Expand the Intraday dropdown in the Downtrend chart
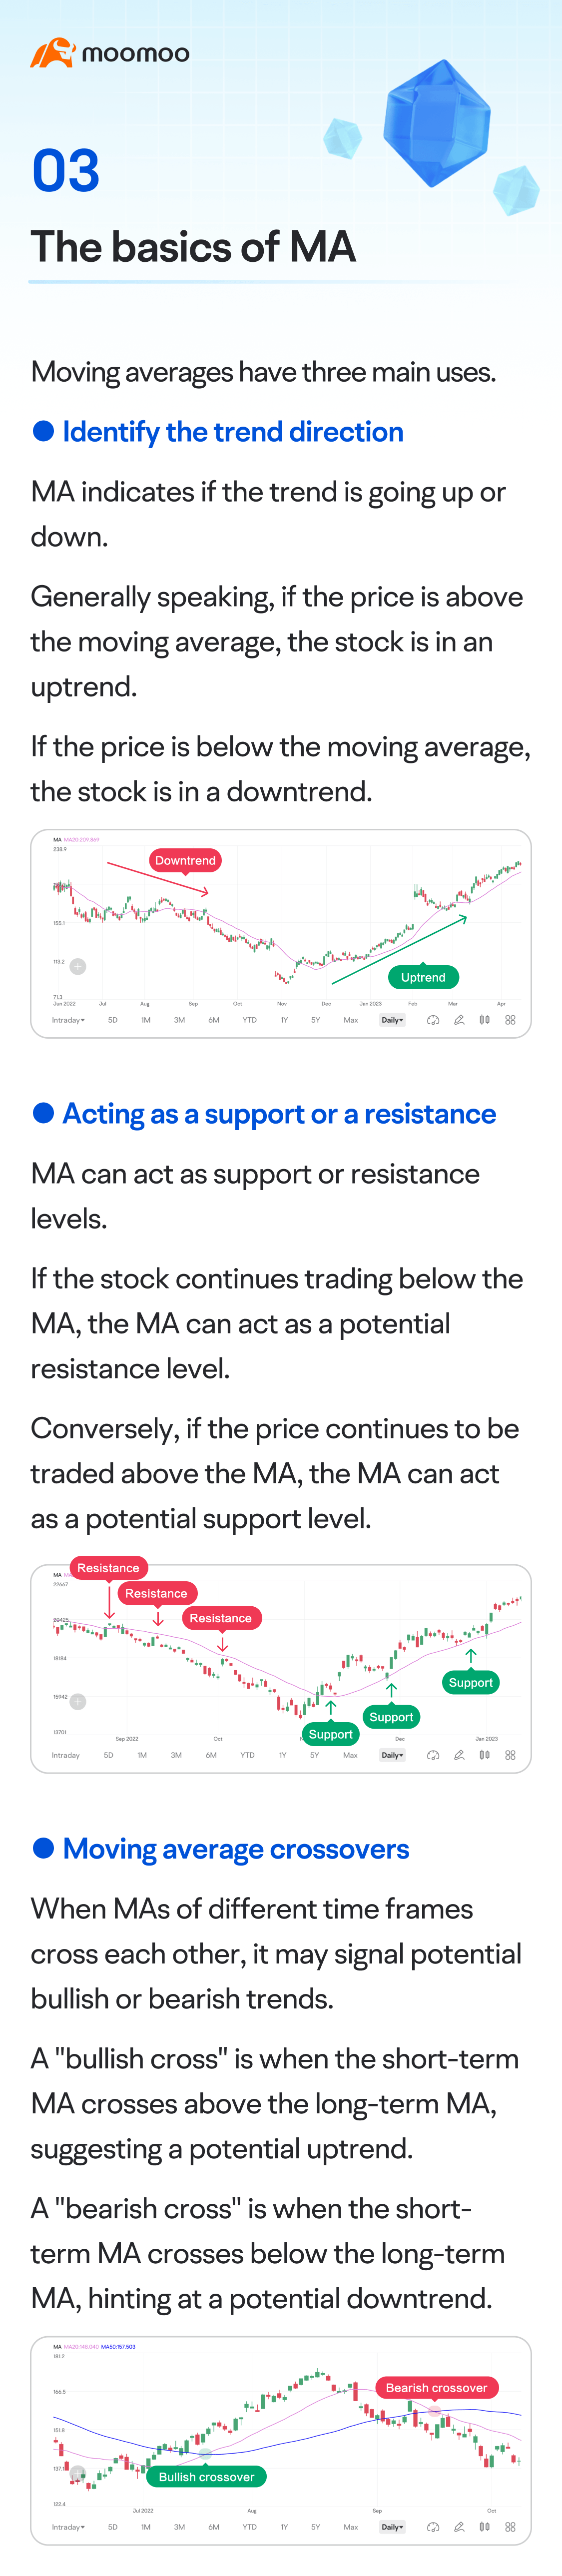 [68, 1020]
